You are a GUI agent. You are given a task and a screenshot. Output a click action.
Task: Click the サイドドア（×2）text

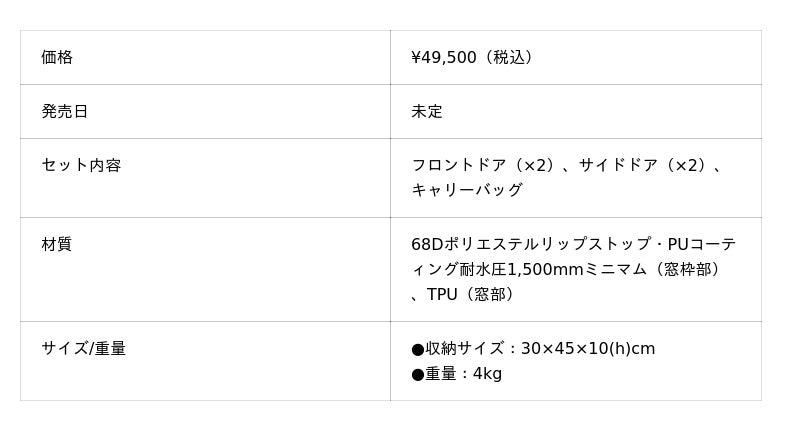click(x=642, y=166)
